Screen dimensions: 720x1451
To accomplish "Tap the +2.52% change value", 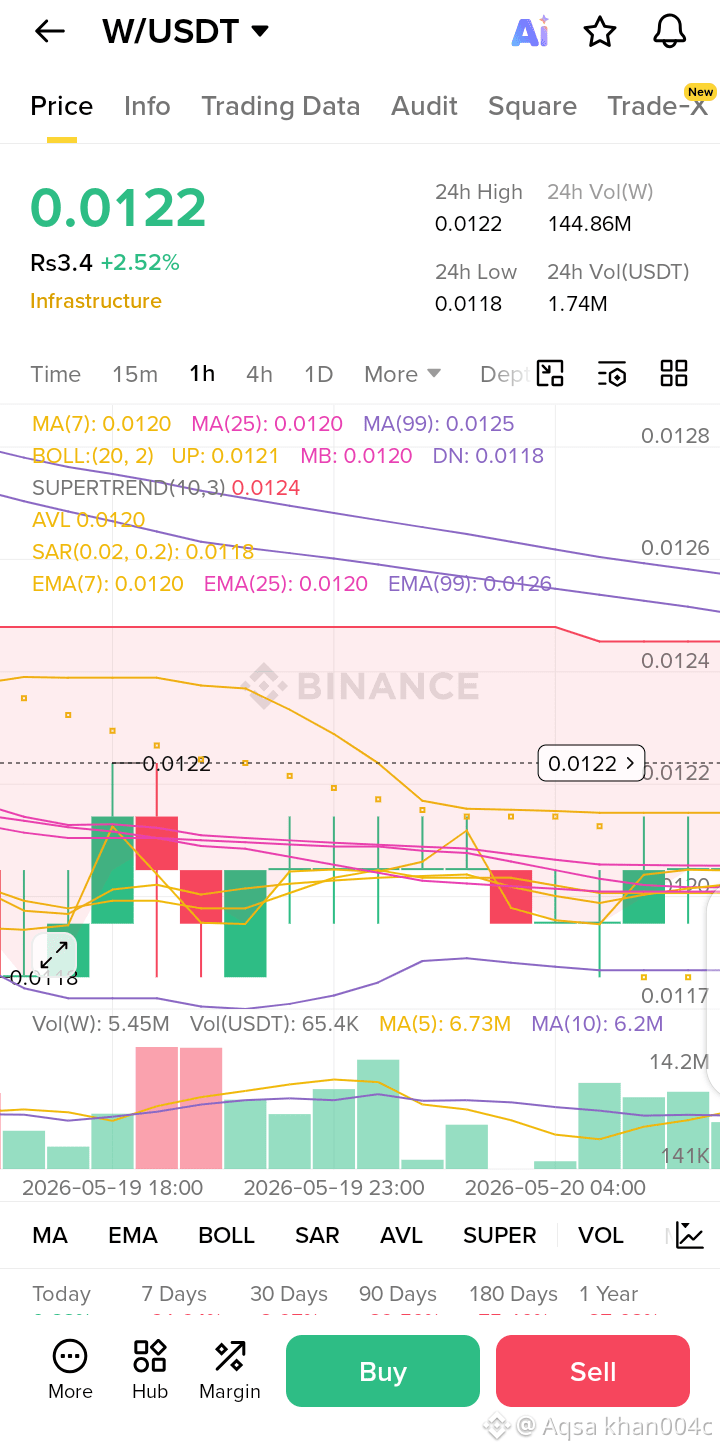I will [x=140, y=263].
